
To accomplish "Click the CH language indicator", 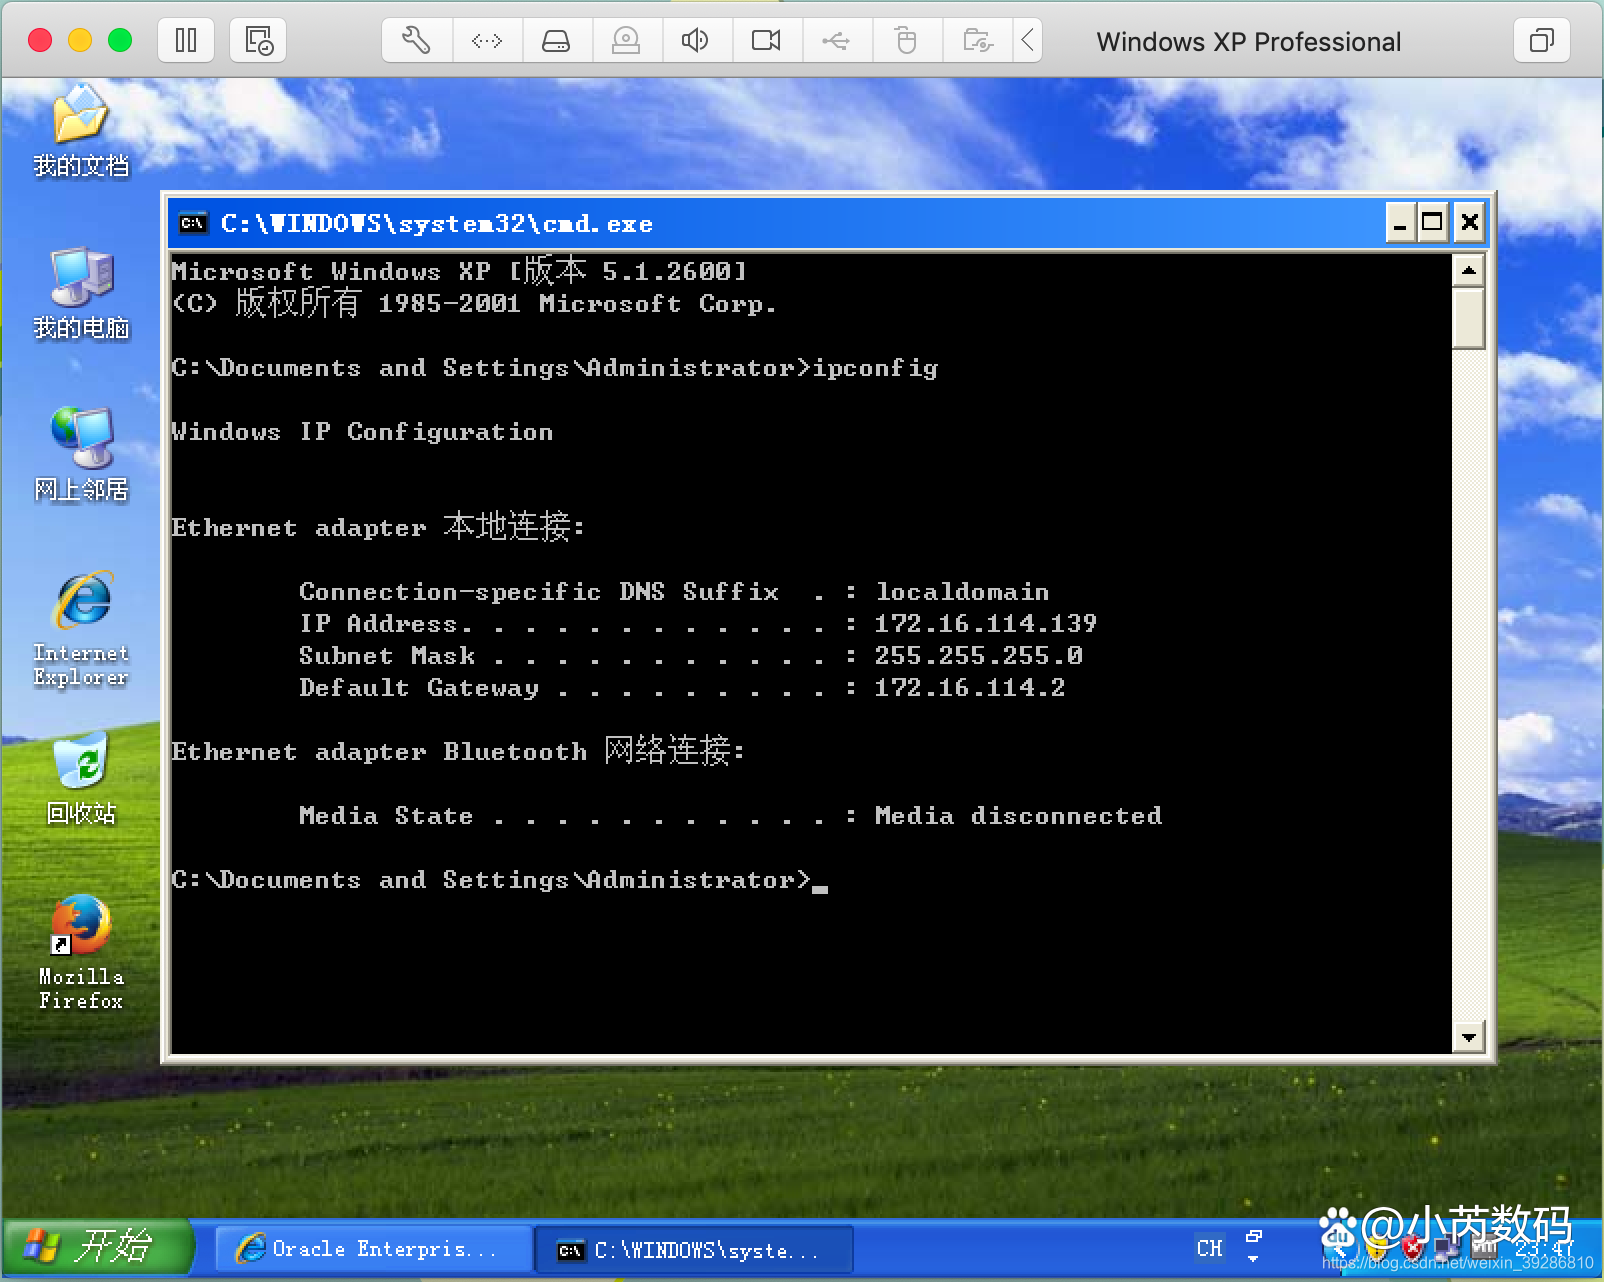I will [x=1210, y=1248].
